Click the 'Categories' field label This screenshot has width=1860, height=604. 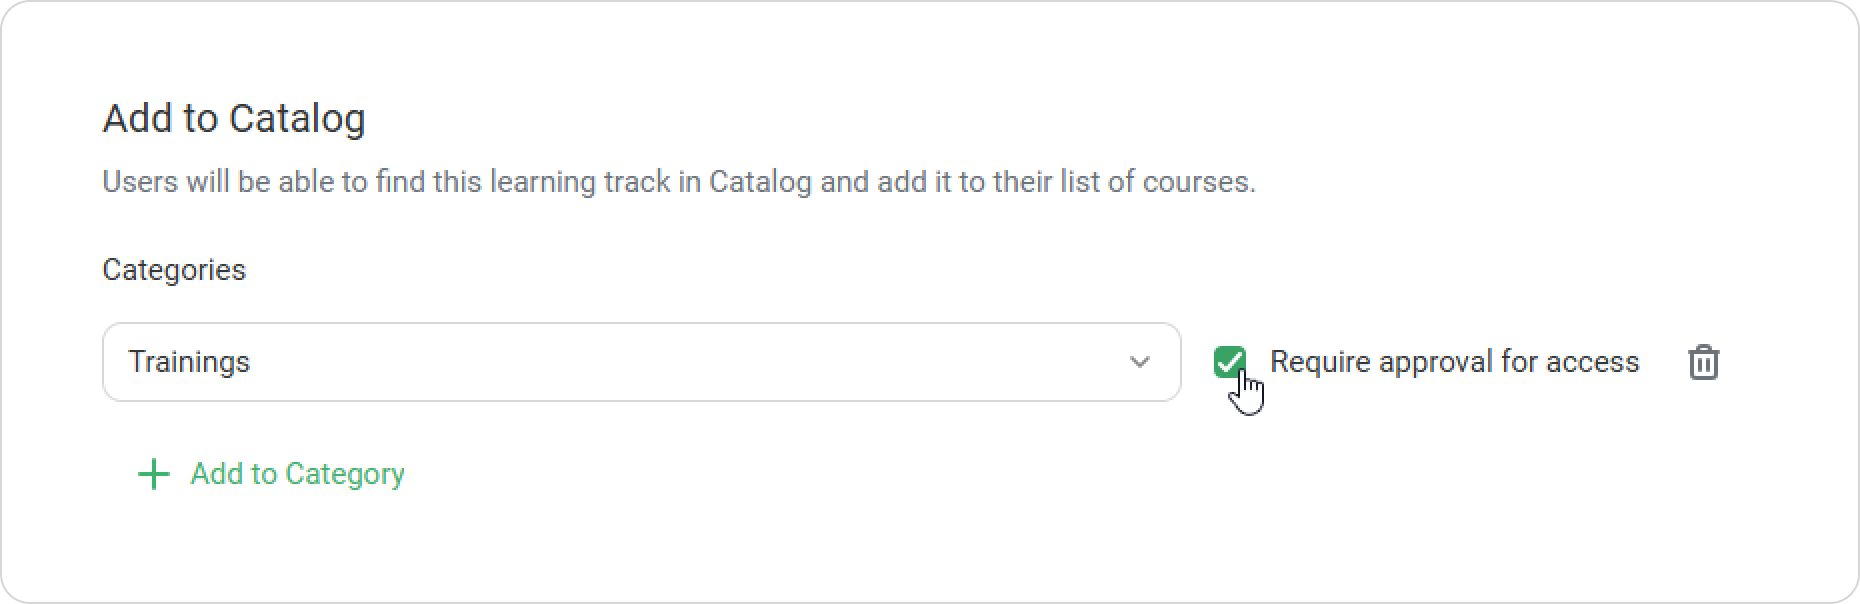(x=174, y=270)
